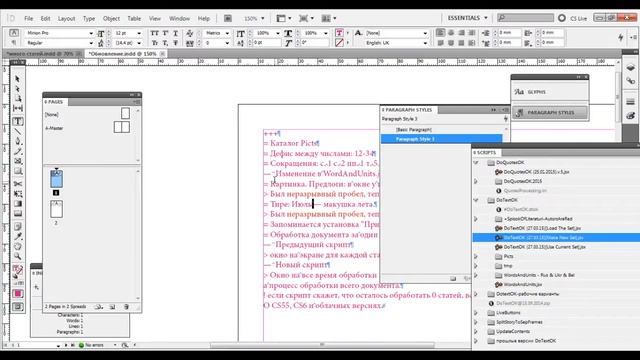Select the Gap tool

click(18, 108)
